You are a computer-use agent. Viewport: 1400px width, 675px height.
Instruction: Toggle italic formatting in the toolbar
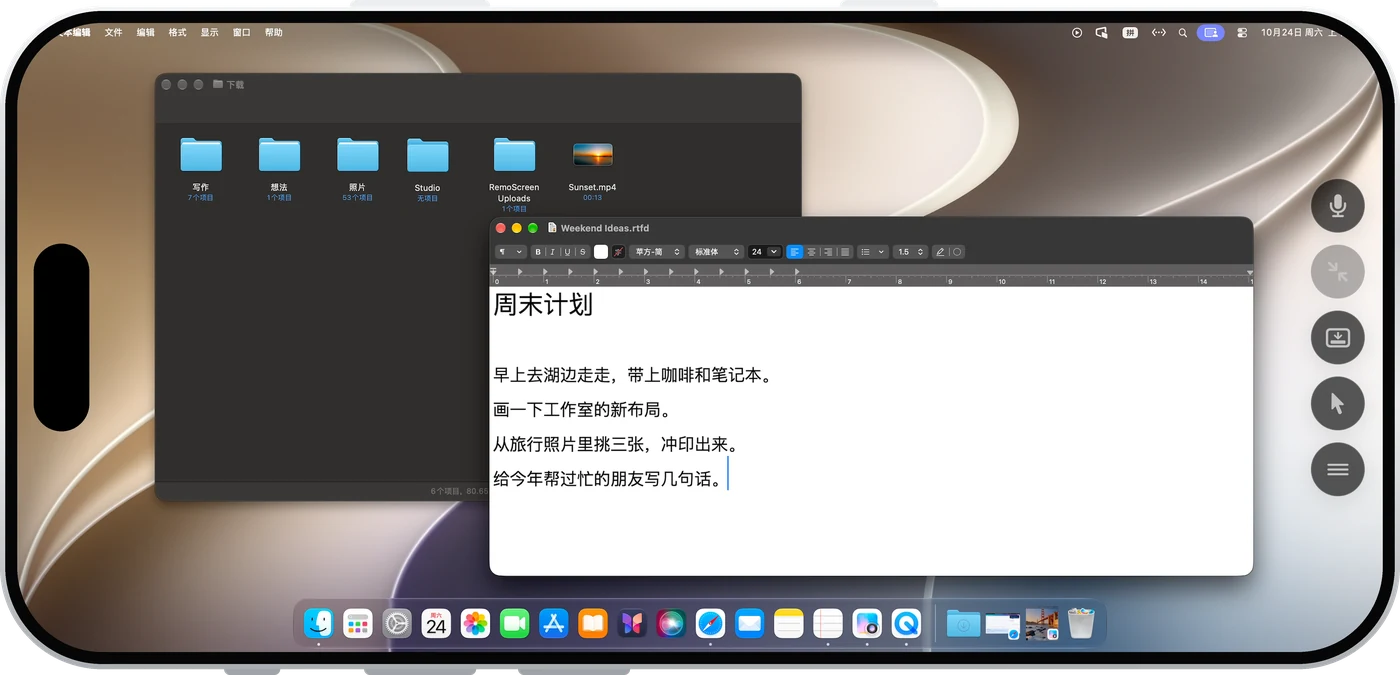pos(552,252)
